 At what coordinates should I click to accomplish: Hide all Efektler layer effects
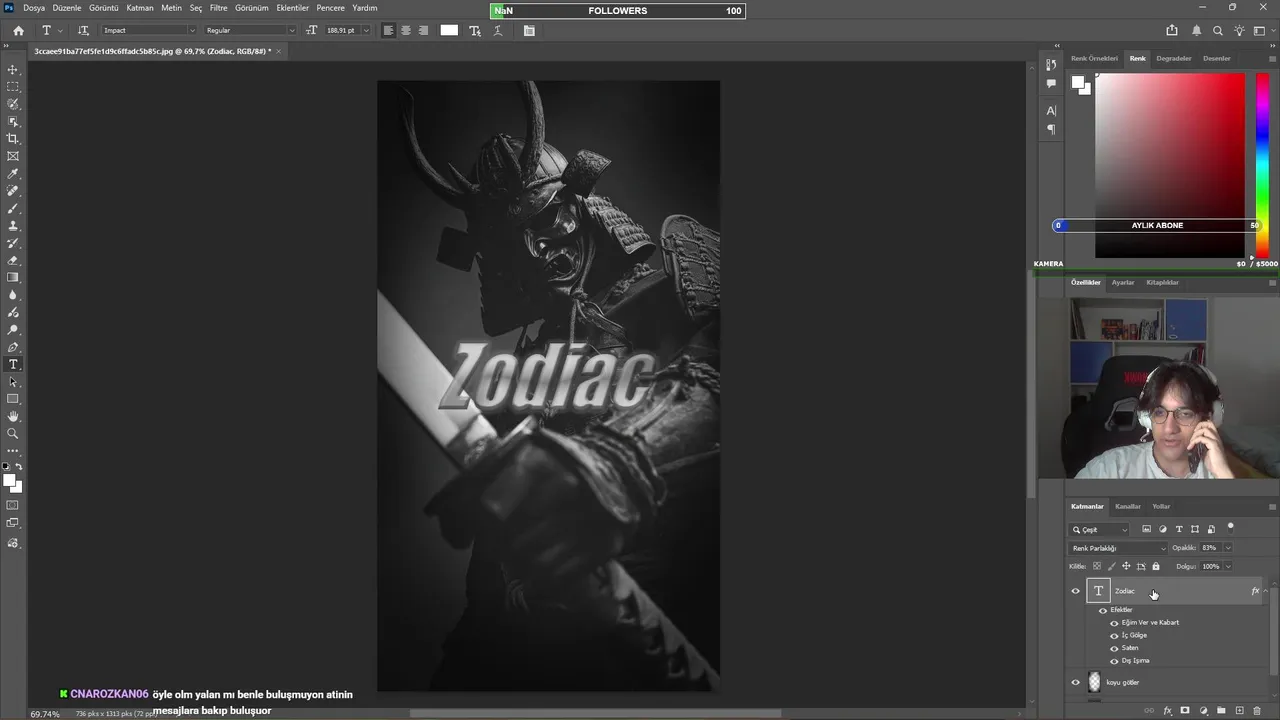coord(1103,610)
